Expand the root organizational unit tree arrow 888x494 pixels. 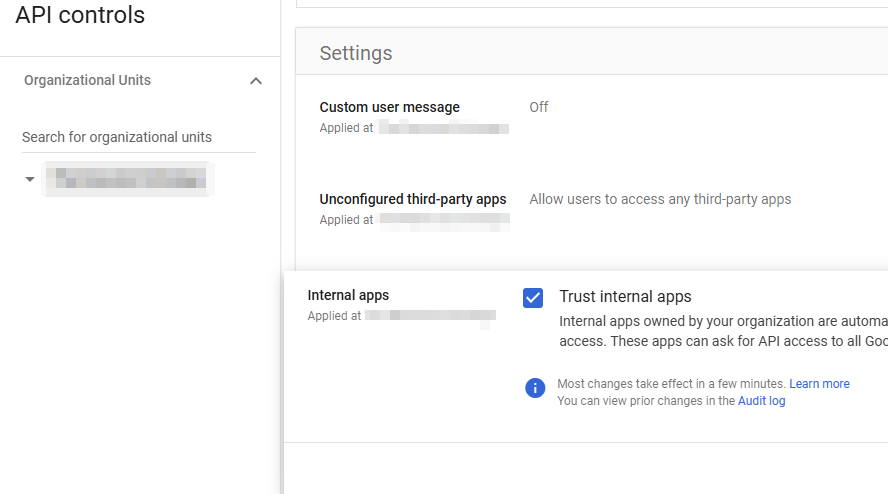(30, 179)
